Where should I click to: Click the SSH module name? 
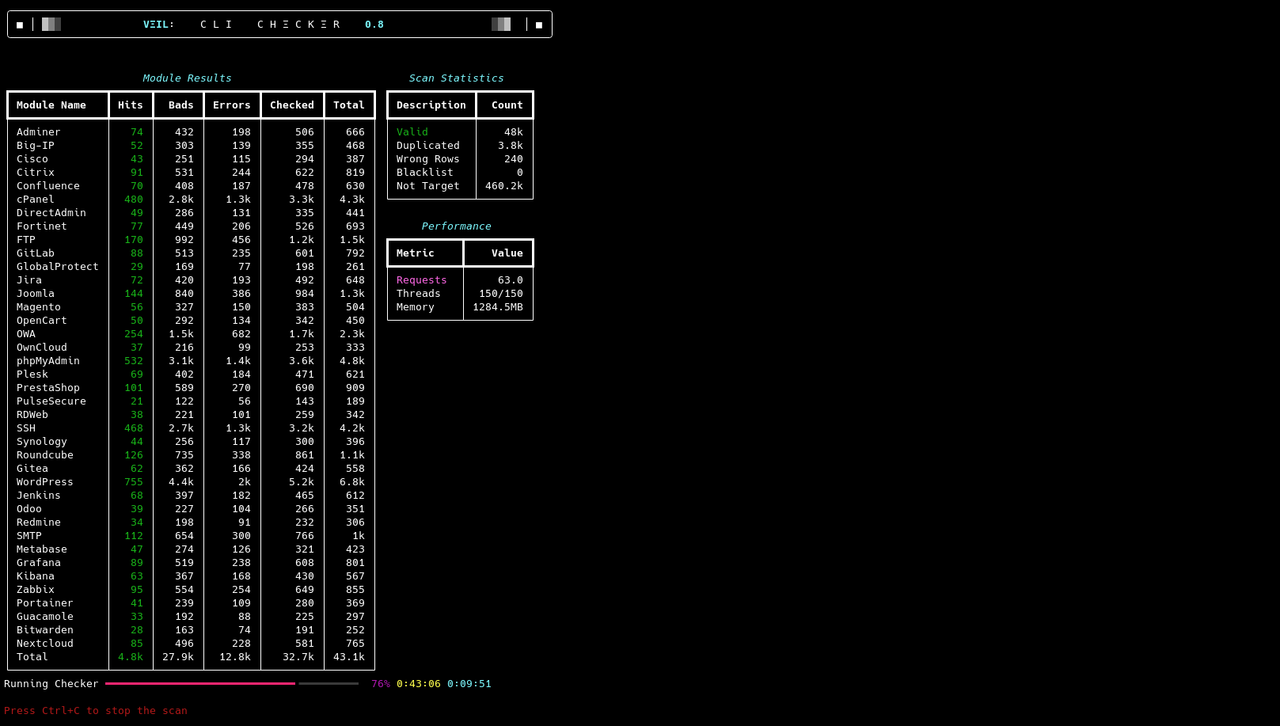click(x=26, y=428)
